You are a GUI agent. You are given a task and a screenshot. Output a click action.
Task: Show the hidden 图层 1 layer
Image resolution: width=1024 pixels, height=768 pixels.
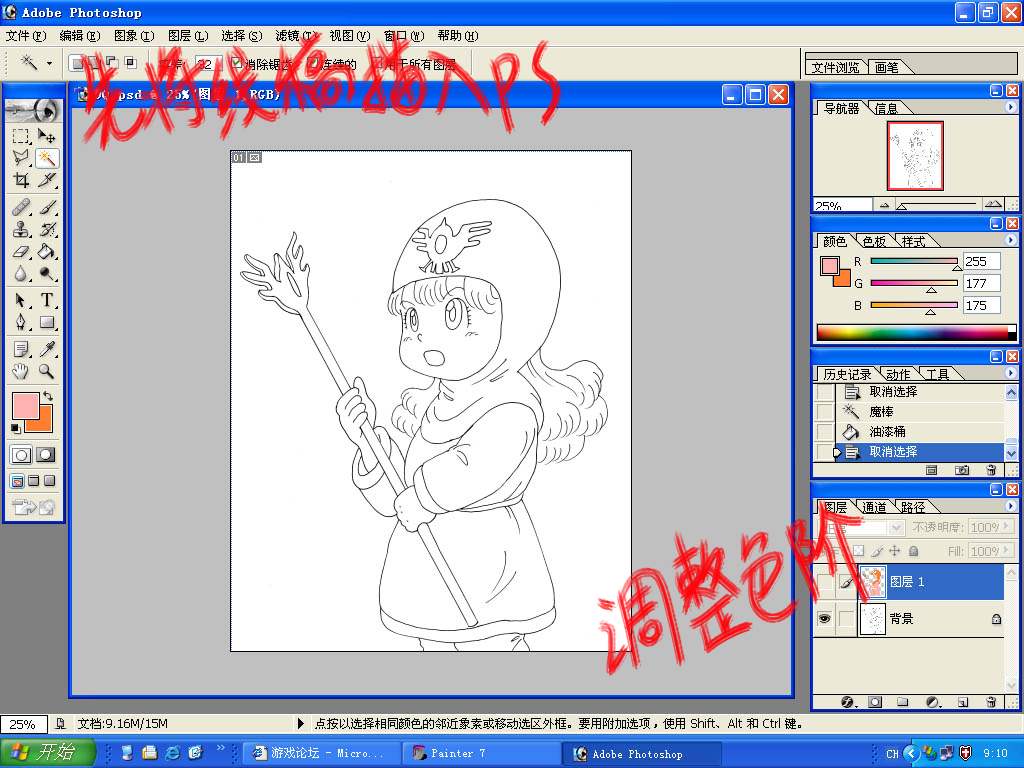(825, 581)
